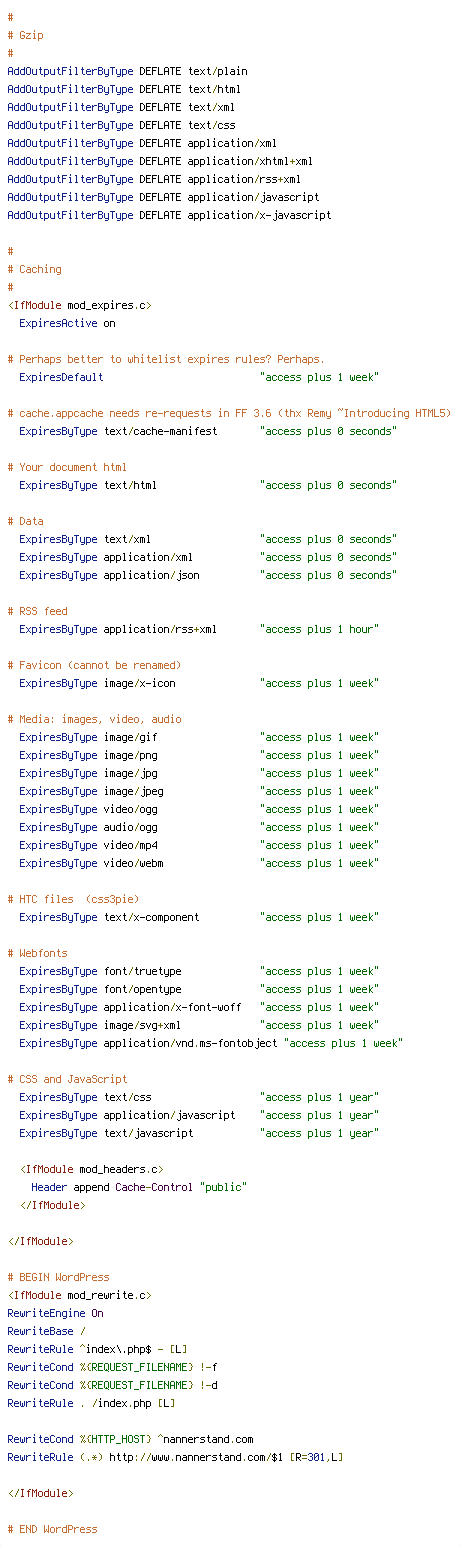The width and height of the screenshot is (460, 1546).
Task: Click the 'application/vnd.ms-fontobject' line
Action: [x=211, y=1043]
